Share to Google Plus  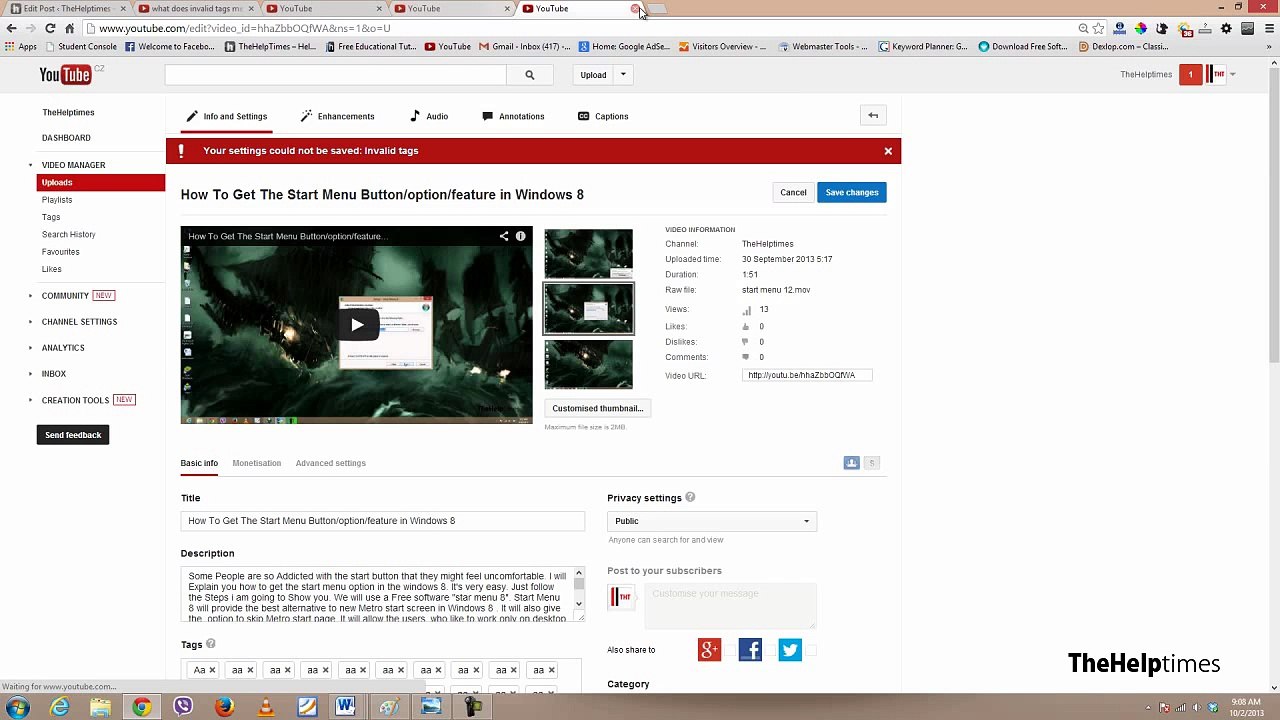[709, 650]
